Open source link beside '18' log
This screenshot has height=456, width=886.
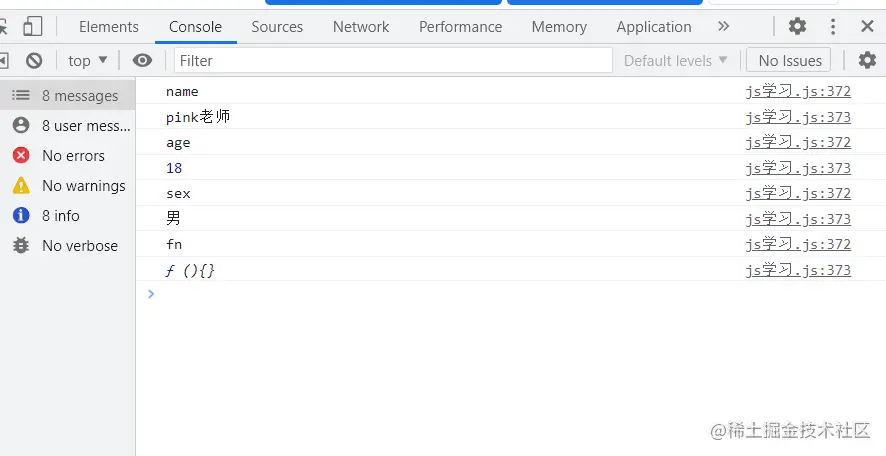tap(798, 168)
